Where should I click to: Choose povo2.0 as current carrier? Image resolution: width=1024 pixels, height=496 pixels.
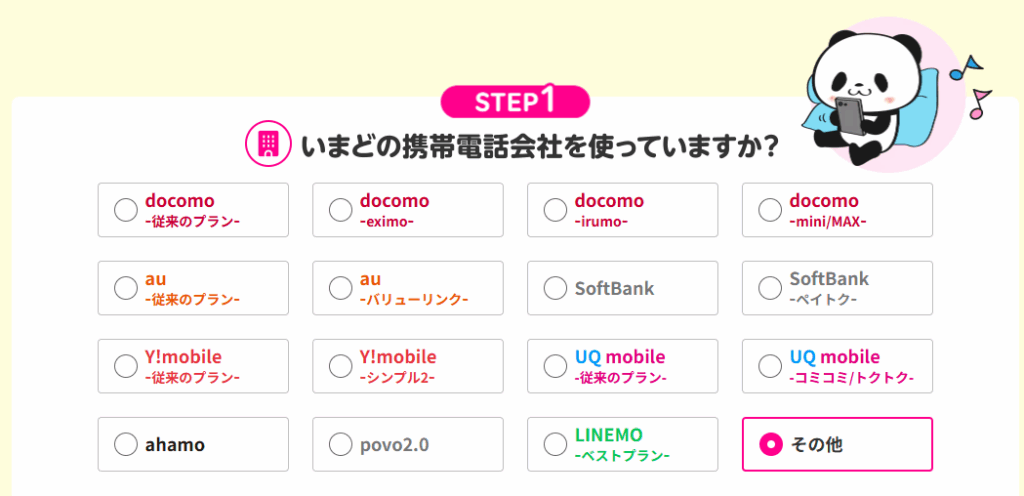coord(408,444)
